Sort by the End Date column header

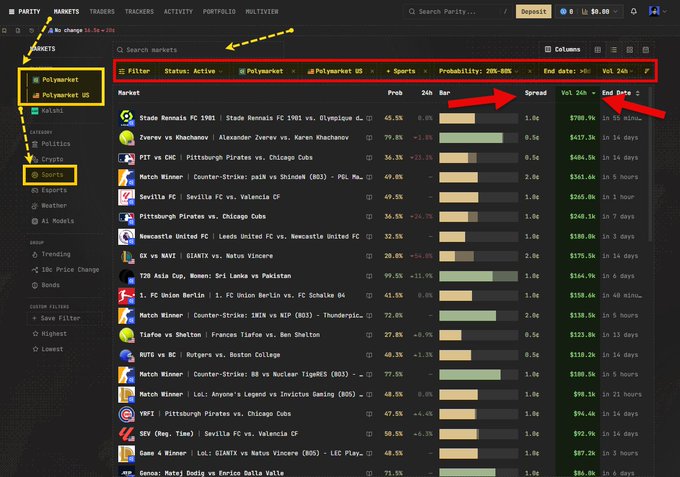click(x=621, y=93)
